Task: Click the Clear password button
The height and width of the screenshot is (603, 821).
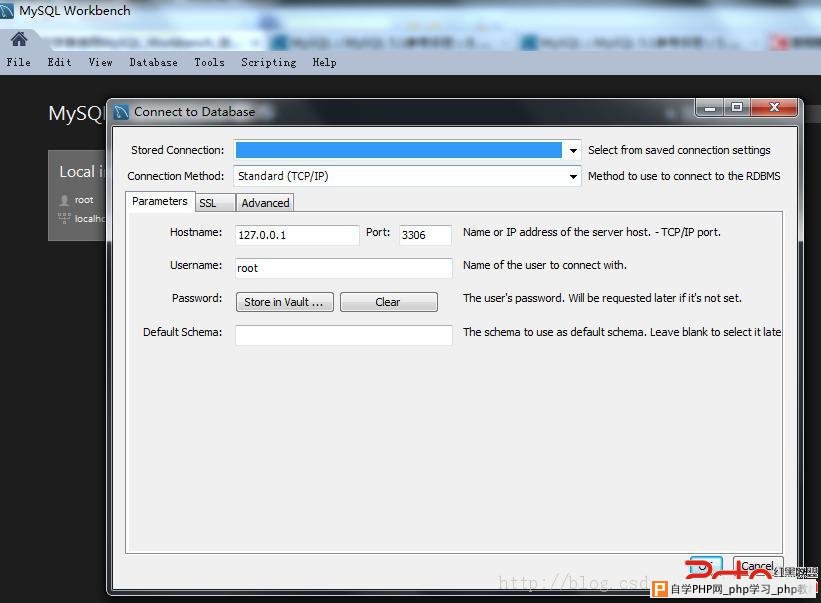Action: coord(389,302)
